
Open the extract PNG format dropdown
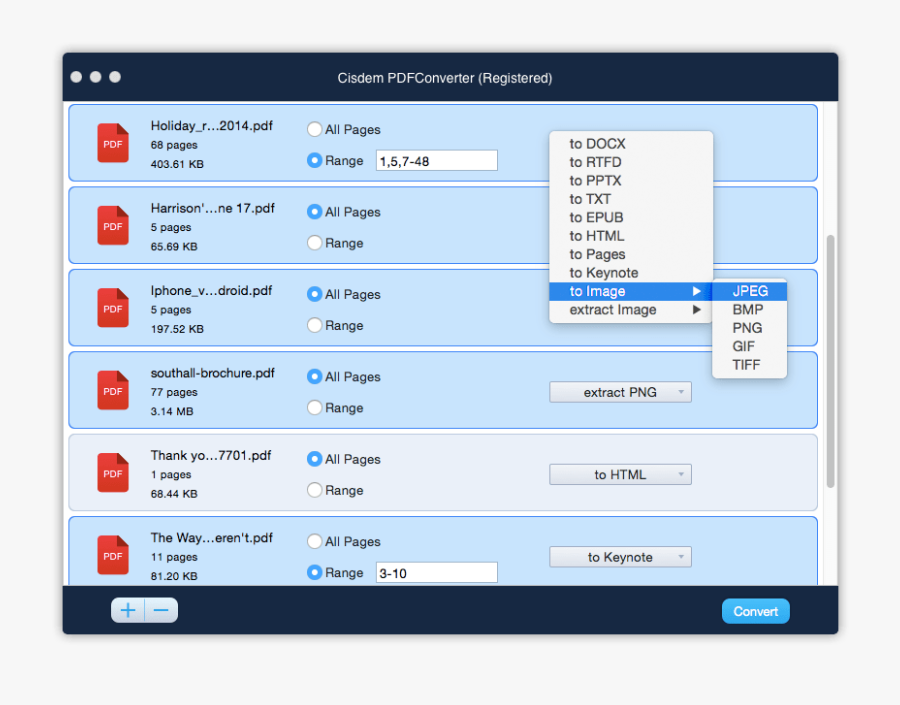(620, 392)
